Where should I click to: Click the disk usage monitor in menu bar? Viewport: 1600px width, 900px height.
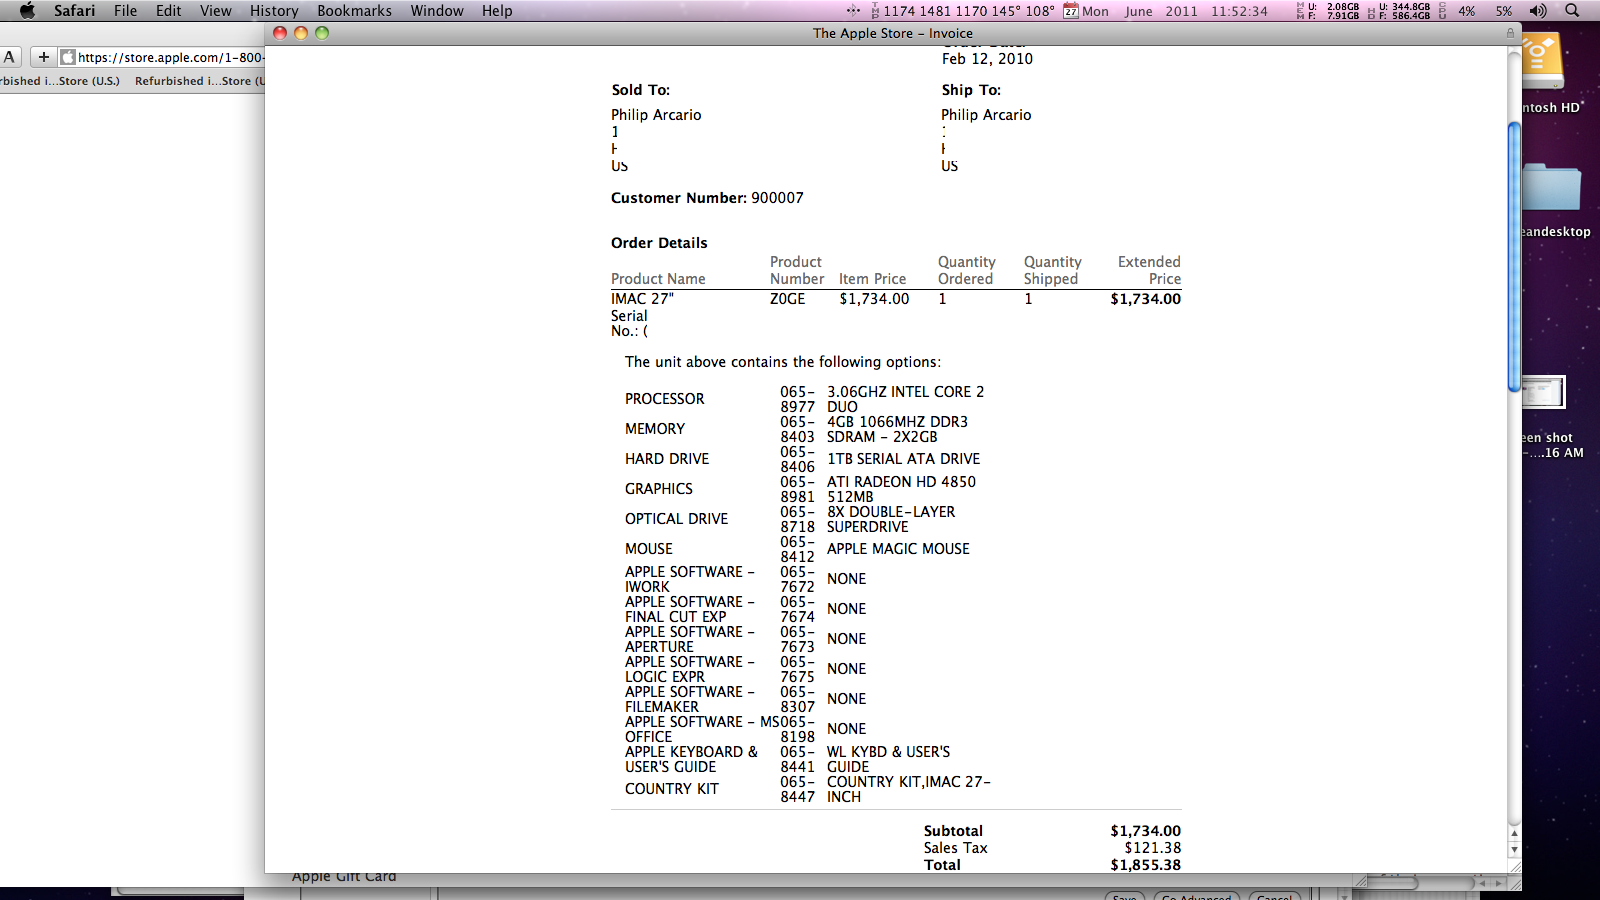click(1400, 11)
